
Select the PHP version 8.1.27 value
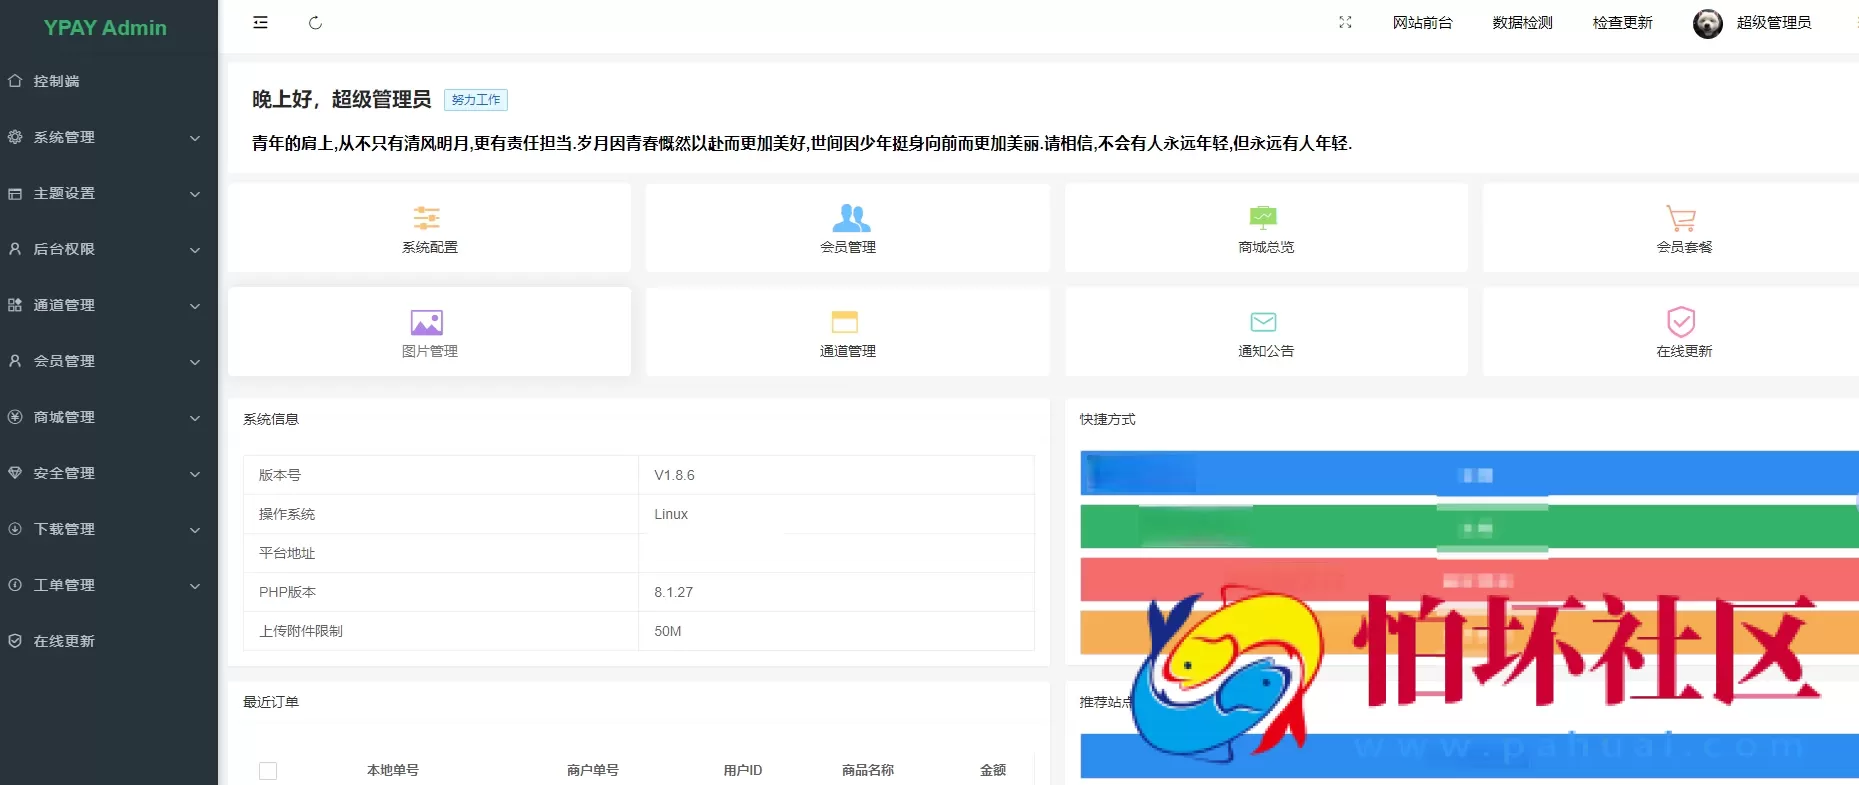[673, 592]
